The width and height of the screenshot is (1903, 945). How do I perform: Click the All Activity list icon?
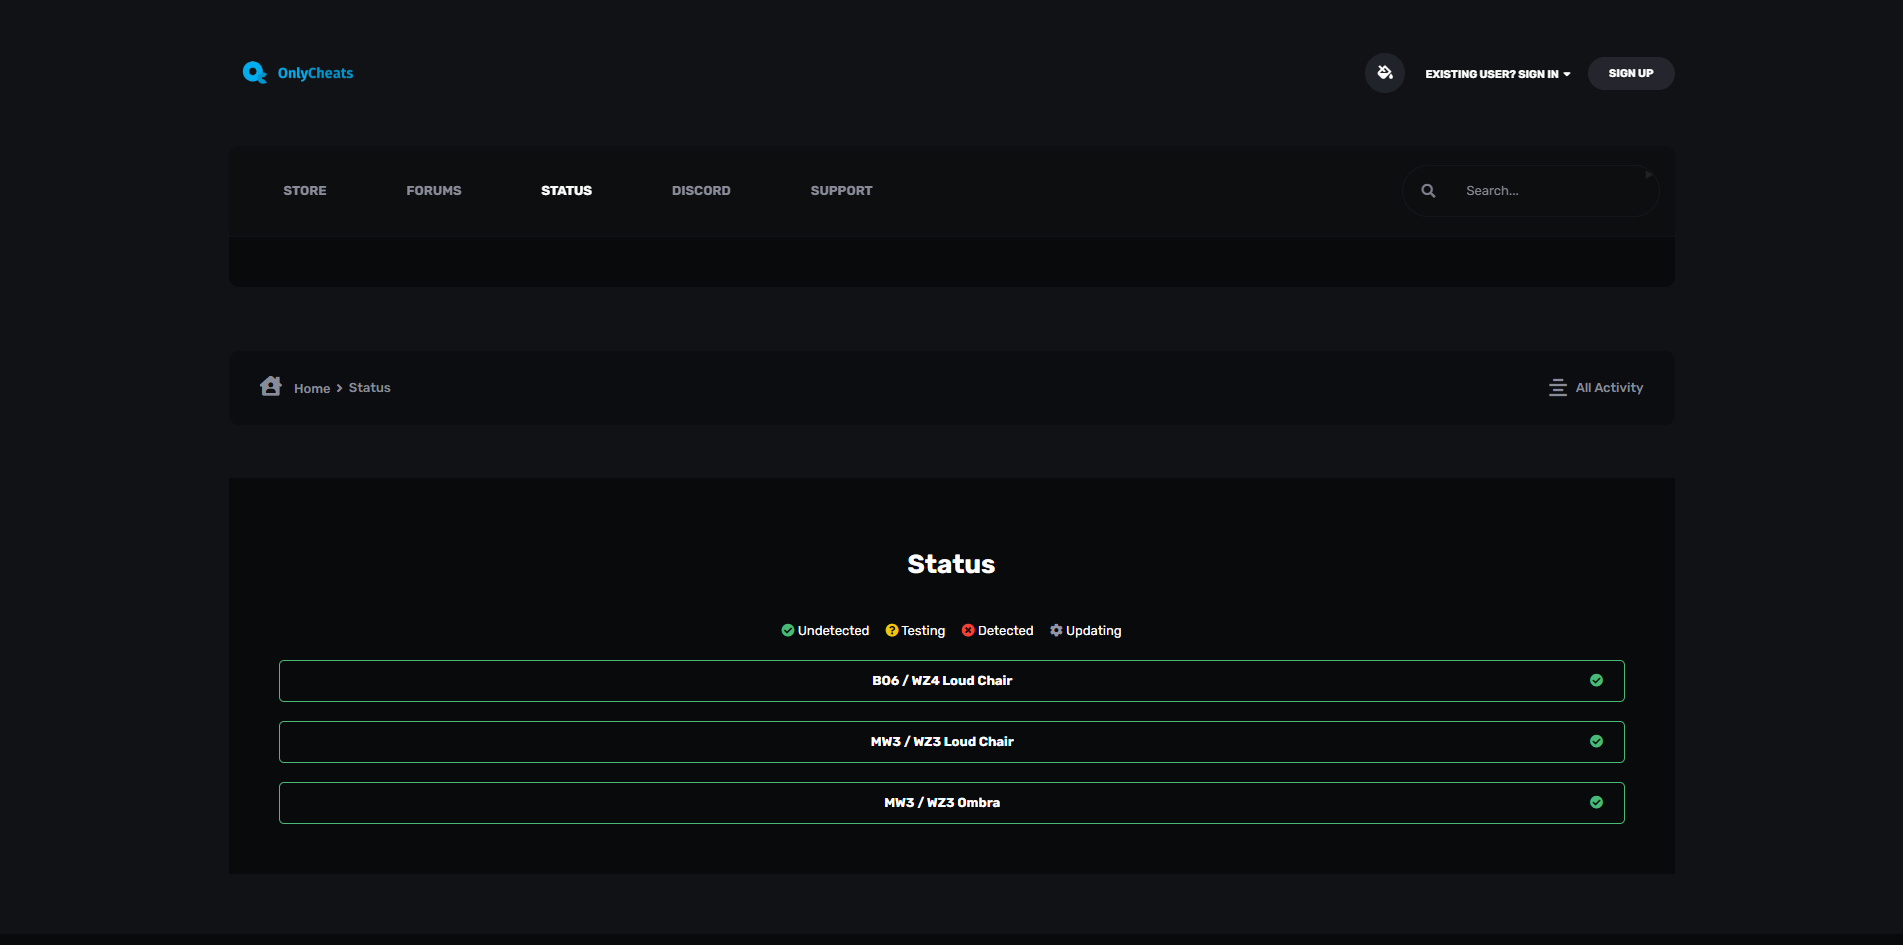1558,388
